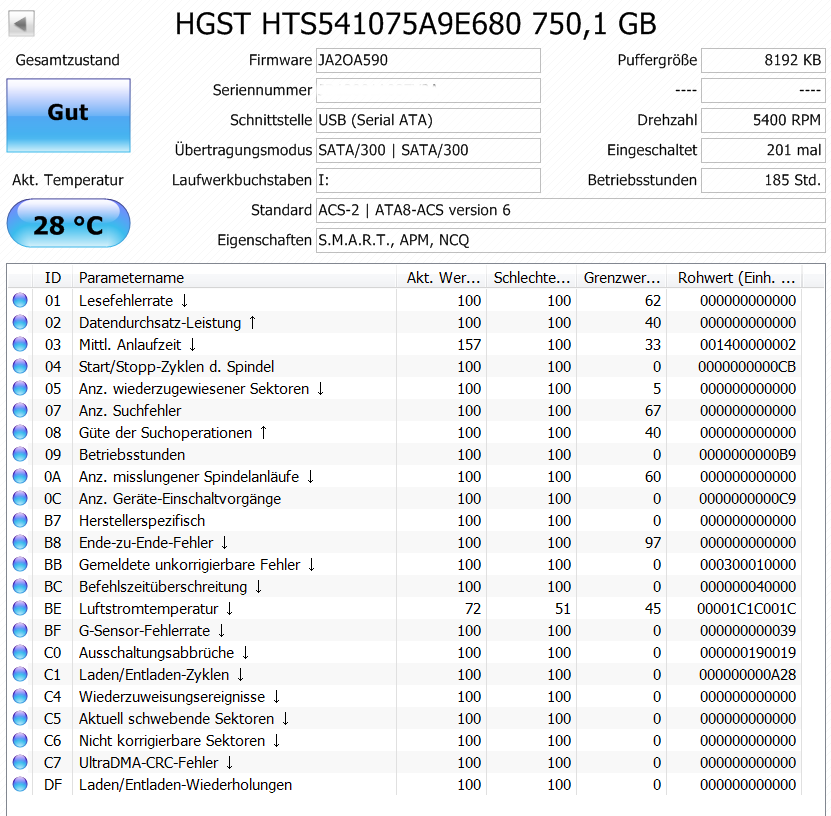
Task: Click the Drehzahl 5400 RPM field
Action: (x=763, y=120)
